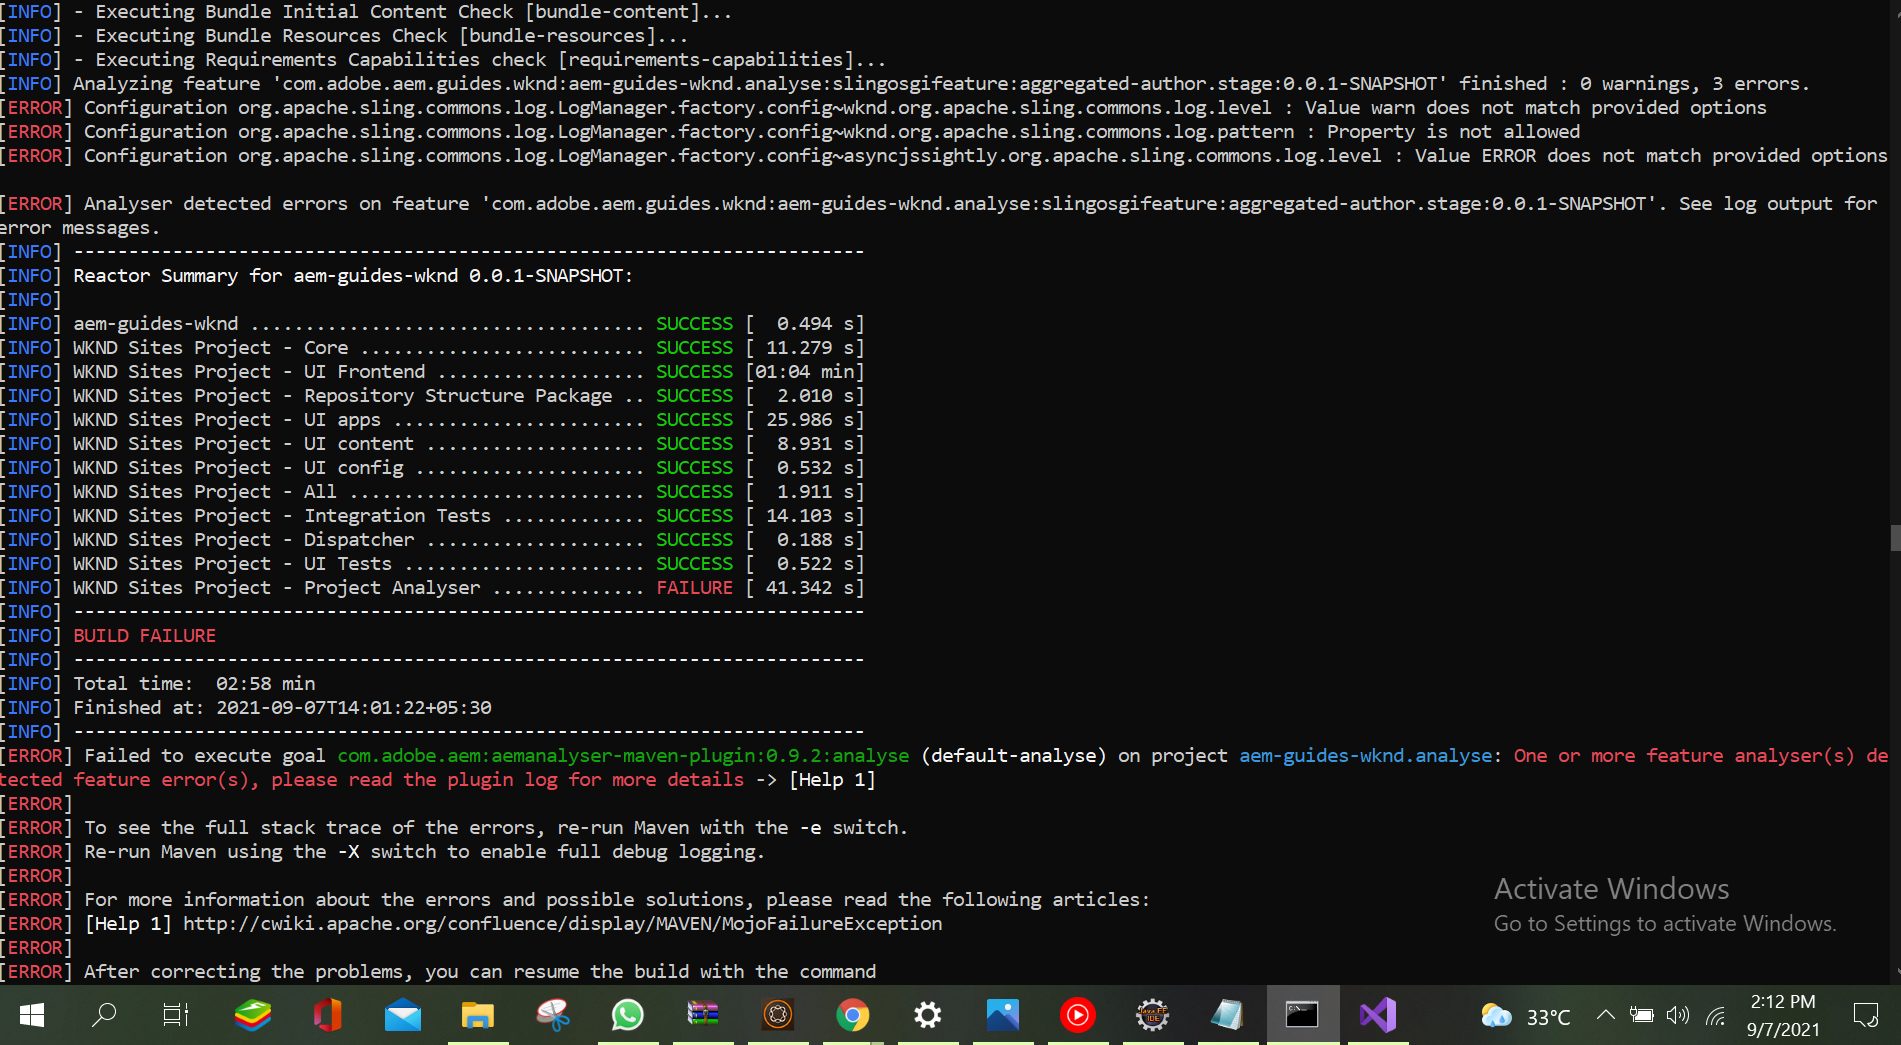Image resolution: width=1901 pixels, height=1045 pixels.
Task: Open the Snipping Tool
Action: pyautogui.click(x=553, y=1015)
